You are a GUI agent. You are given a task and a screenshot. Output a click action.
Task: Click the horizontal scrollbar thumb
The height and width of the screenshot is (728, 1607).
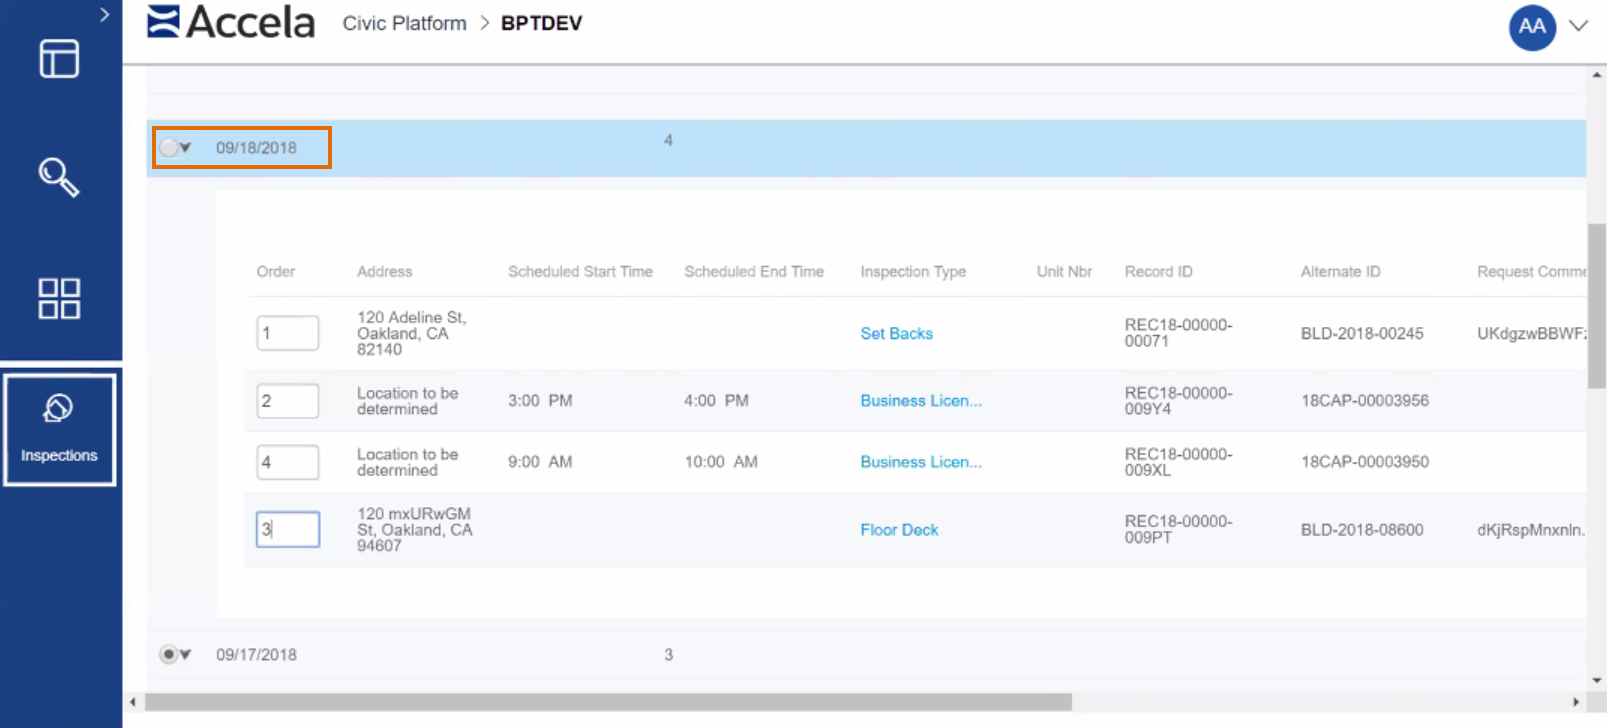tap(608, 702)
